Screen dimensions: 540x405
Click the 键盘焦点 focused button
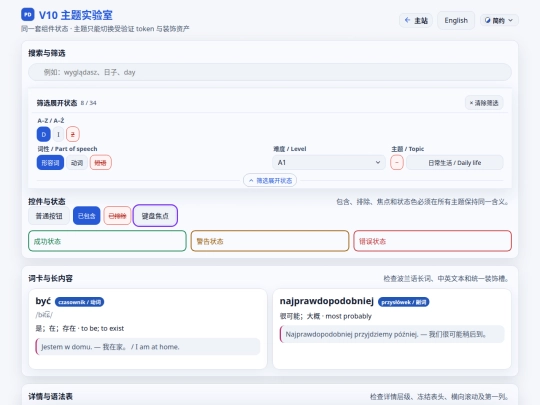coord(155,216)
